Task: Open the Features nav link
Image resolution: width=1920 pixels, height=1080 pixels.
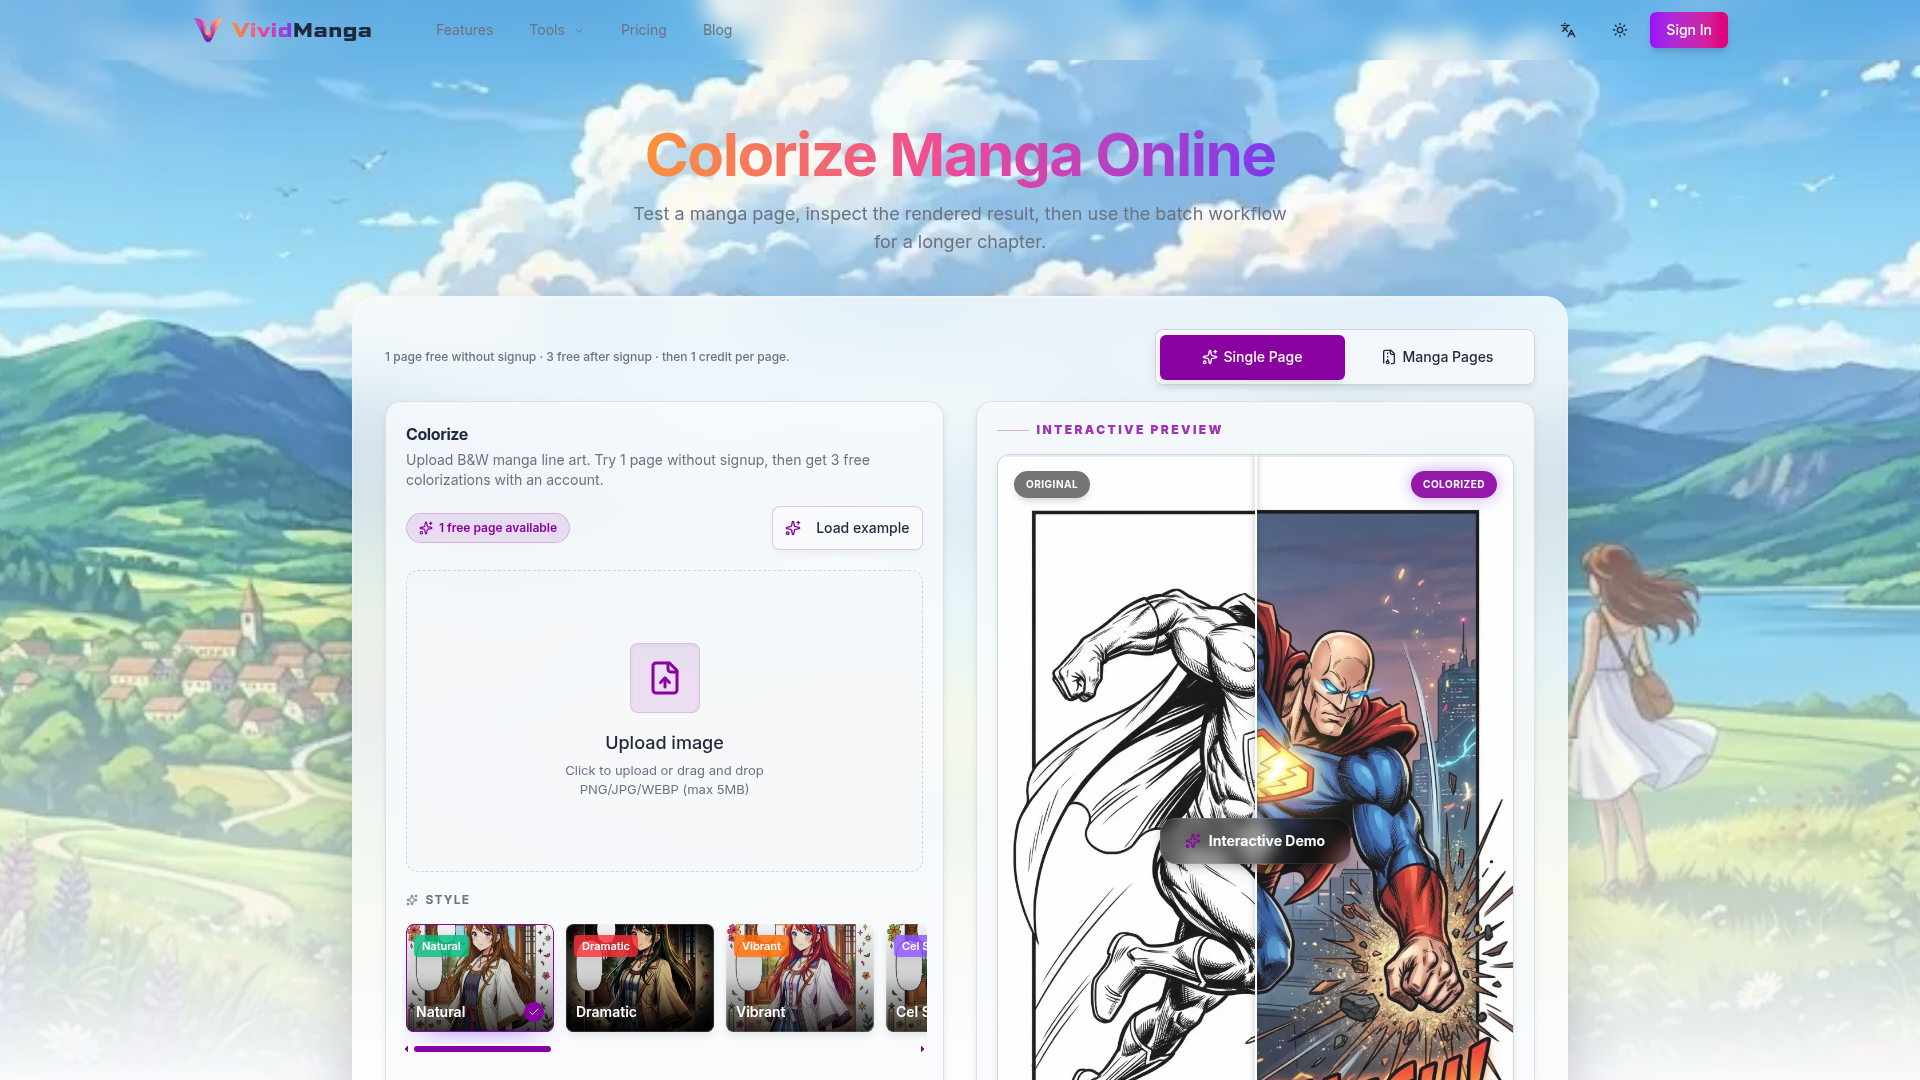Action: point(464,30)
